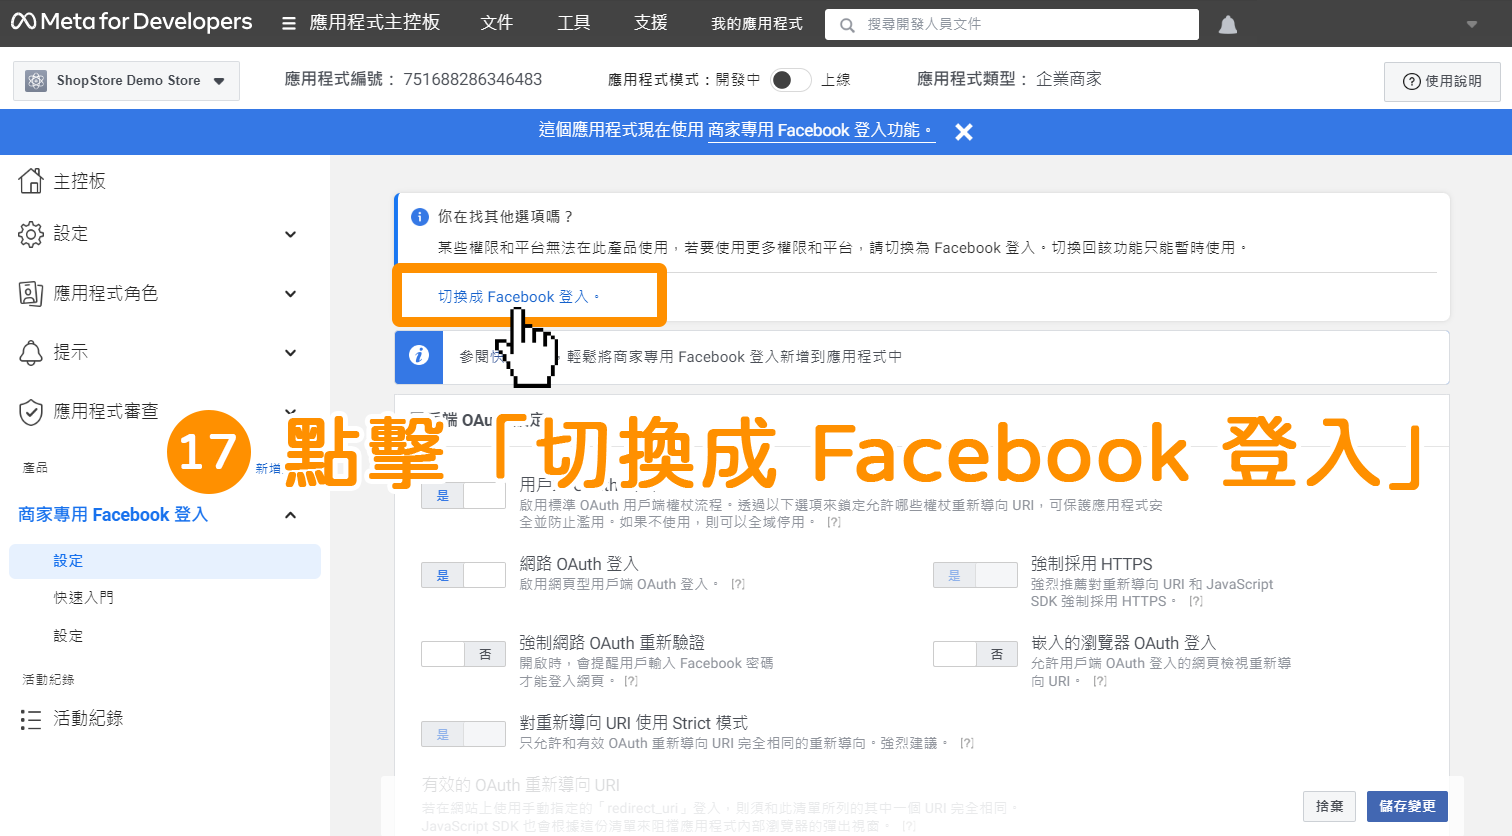Click the 儲存變更 save button

(x=1407, y=806)
